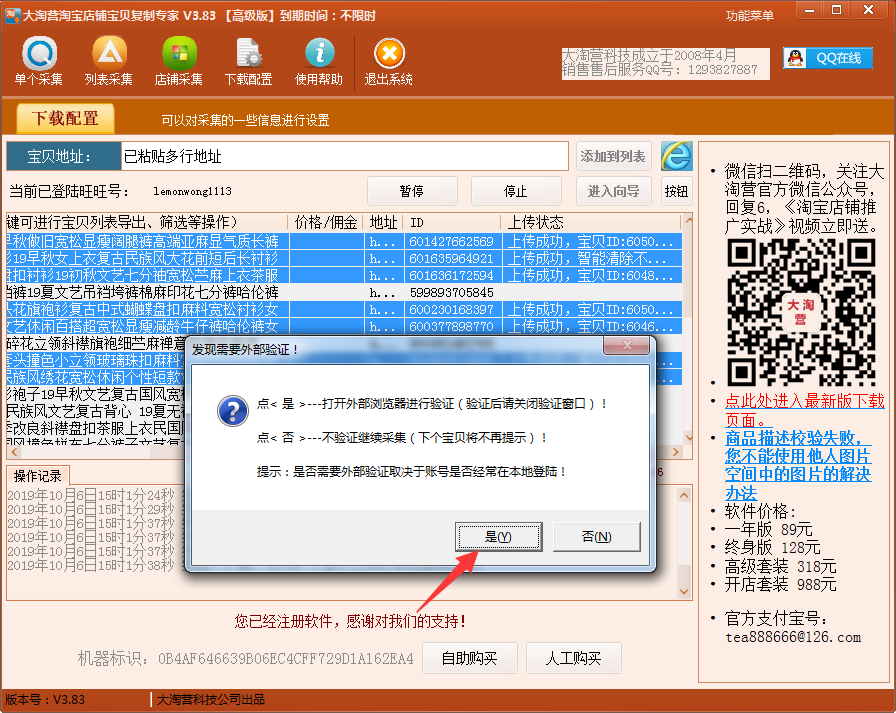Open Internet Explorer browser icon

[x=677, y=156]
